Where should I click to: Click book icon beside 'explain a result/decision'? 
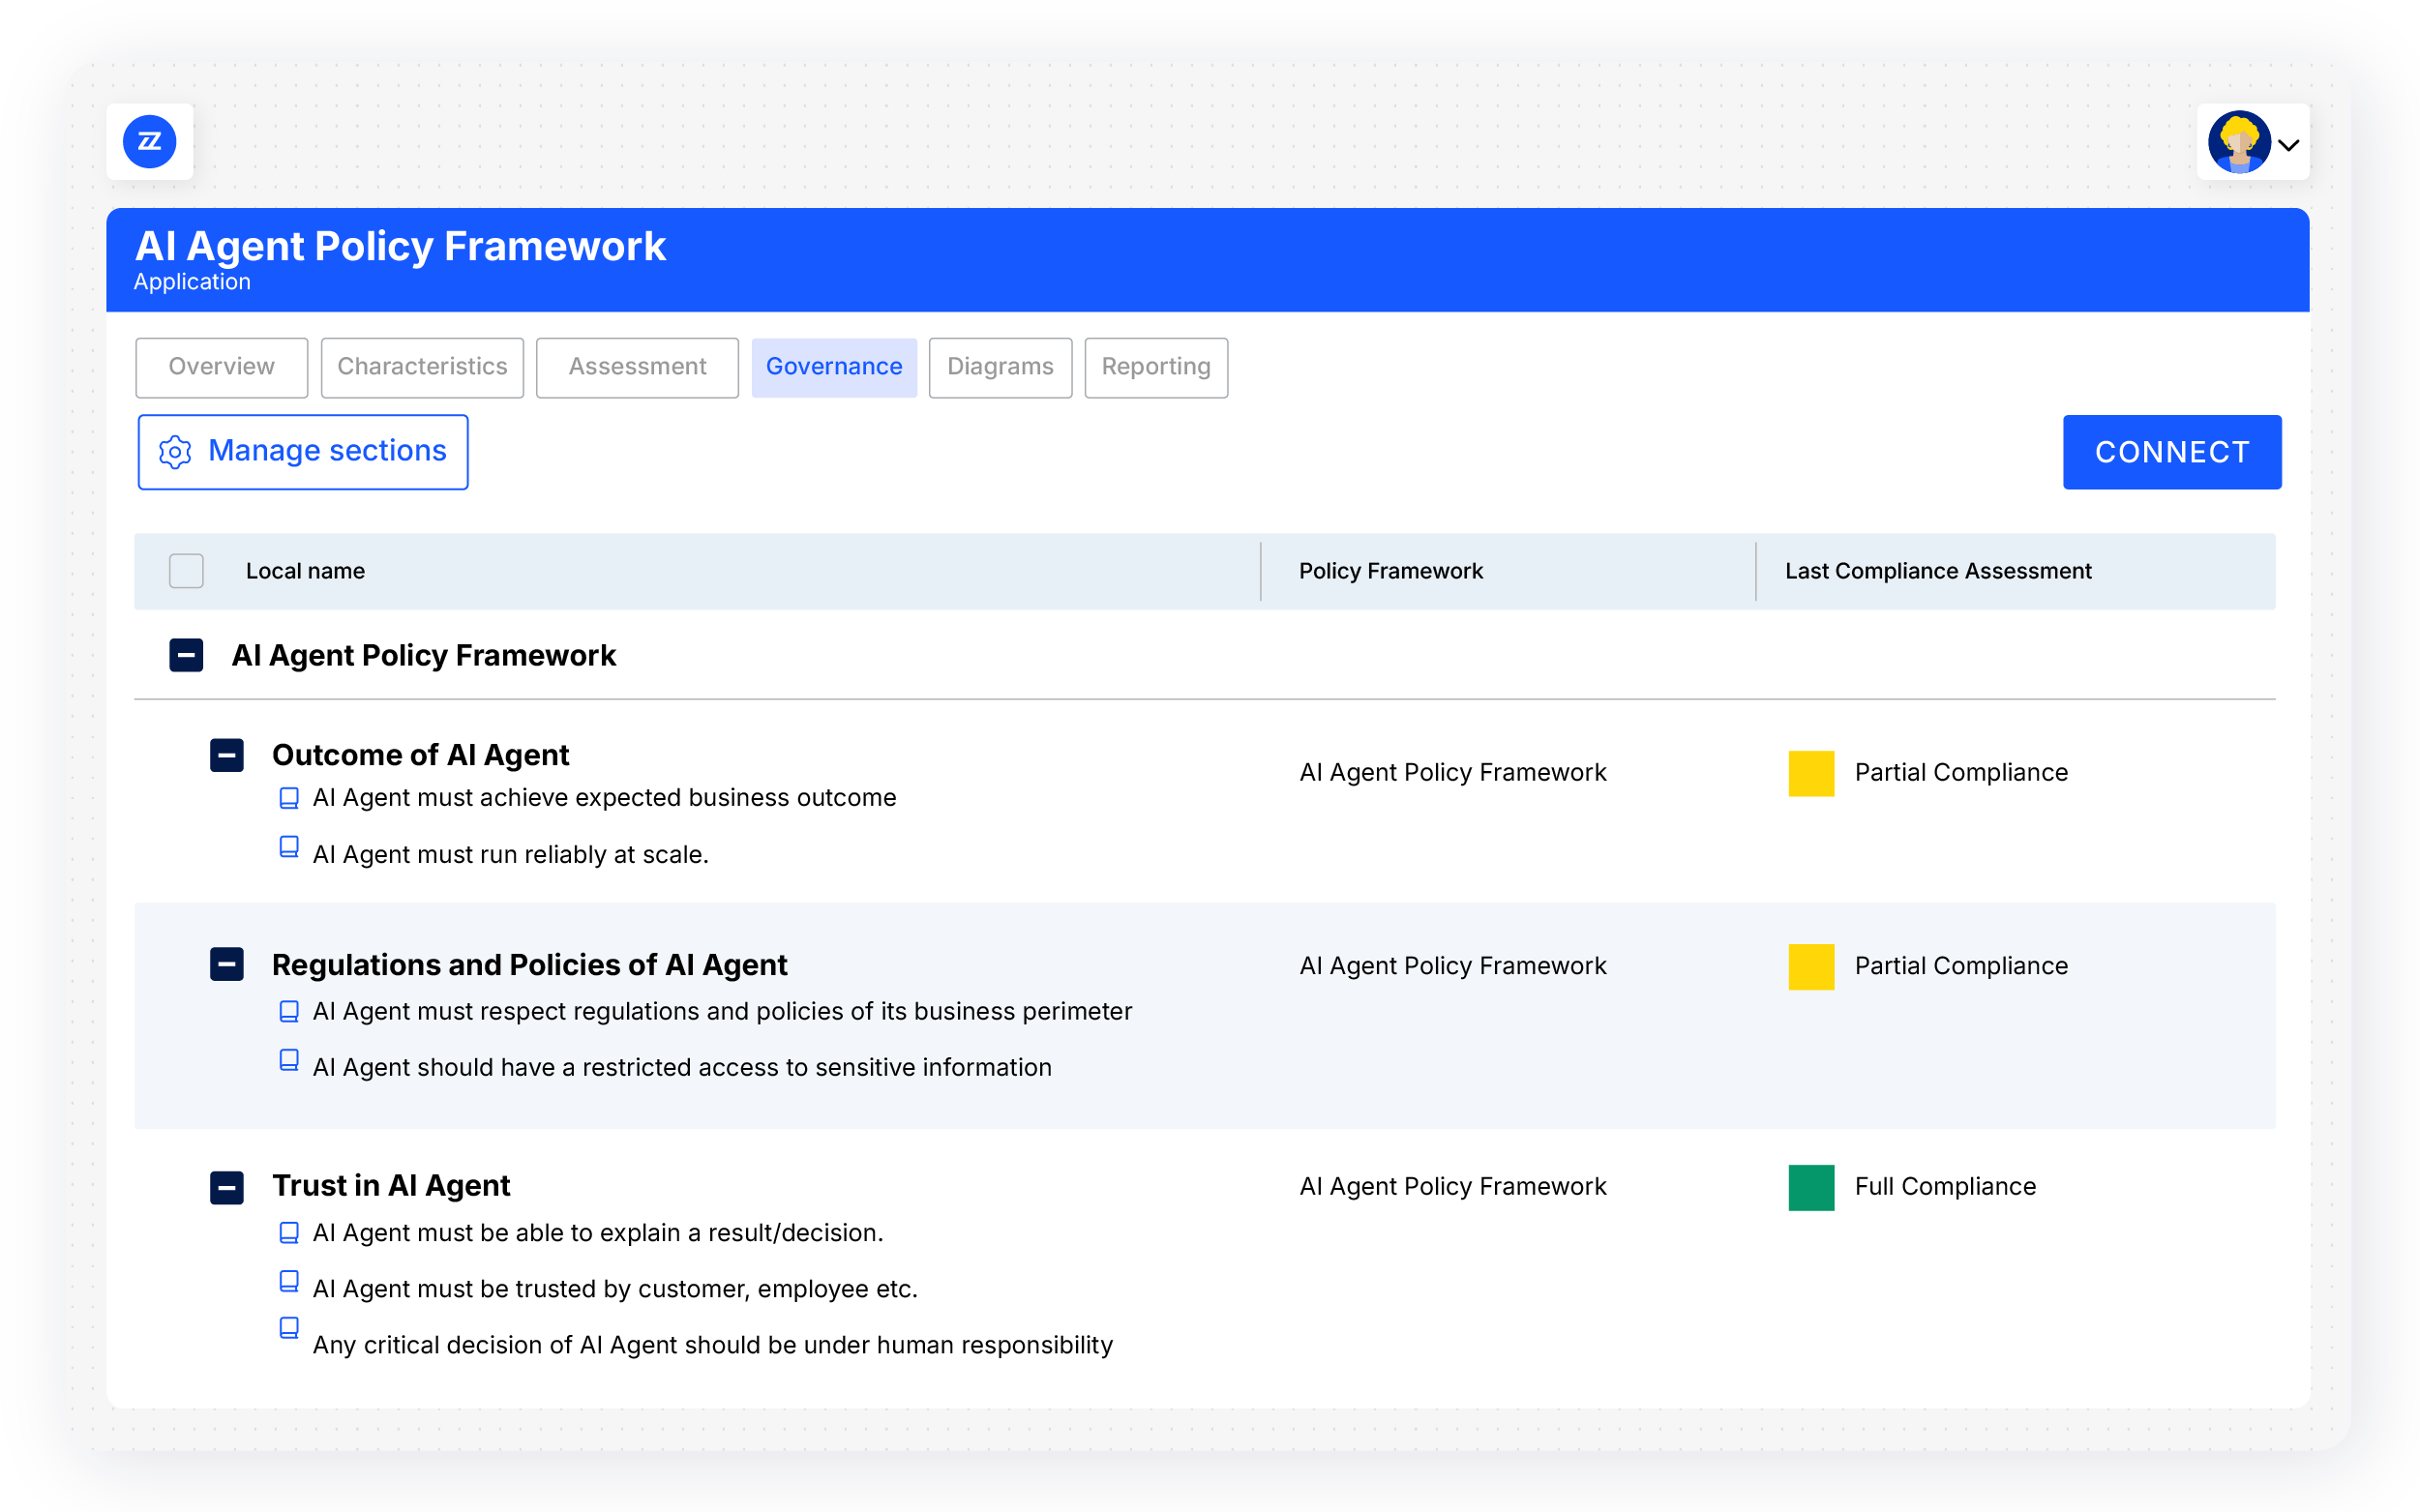(289, 1233)
